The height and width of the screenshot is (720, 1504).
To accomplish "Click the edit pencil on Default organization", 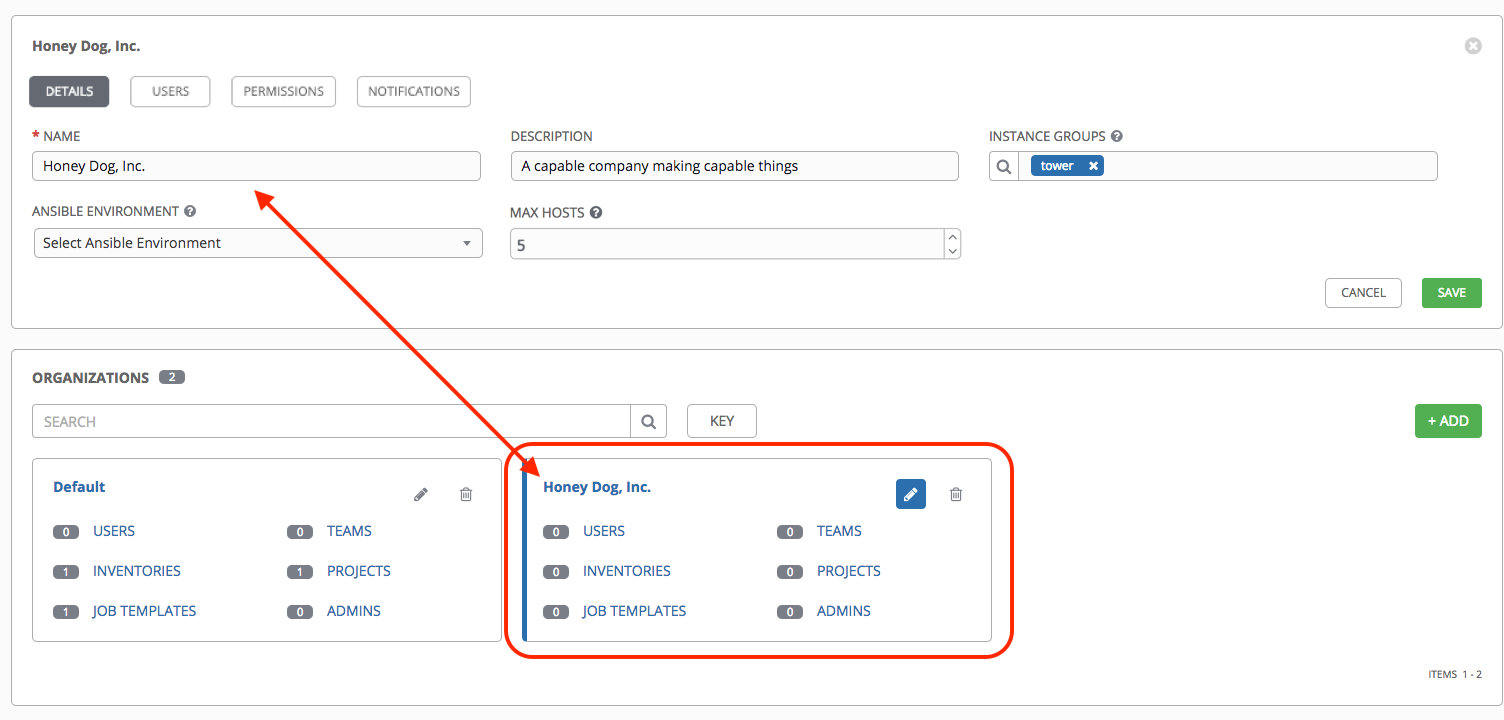I will (x=421, y=494).
